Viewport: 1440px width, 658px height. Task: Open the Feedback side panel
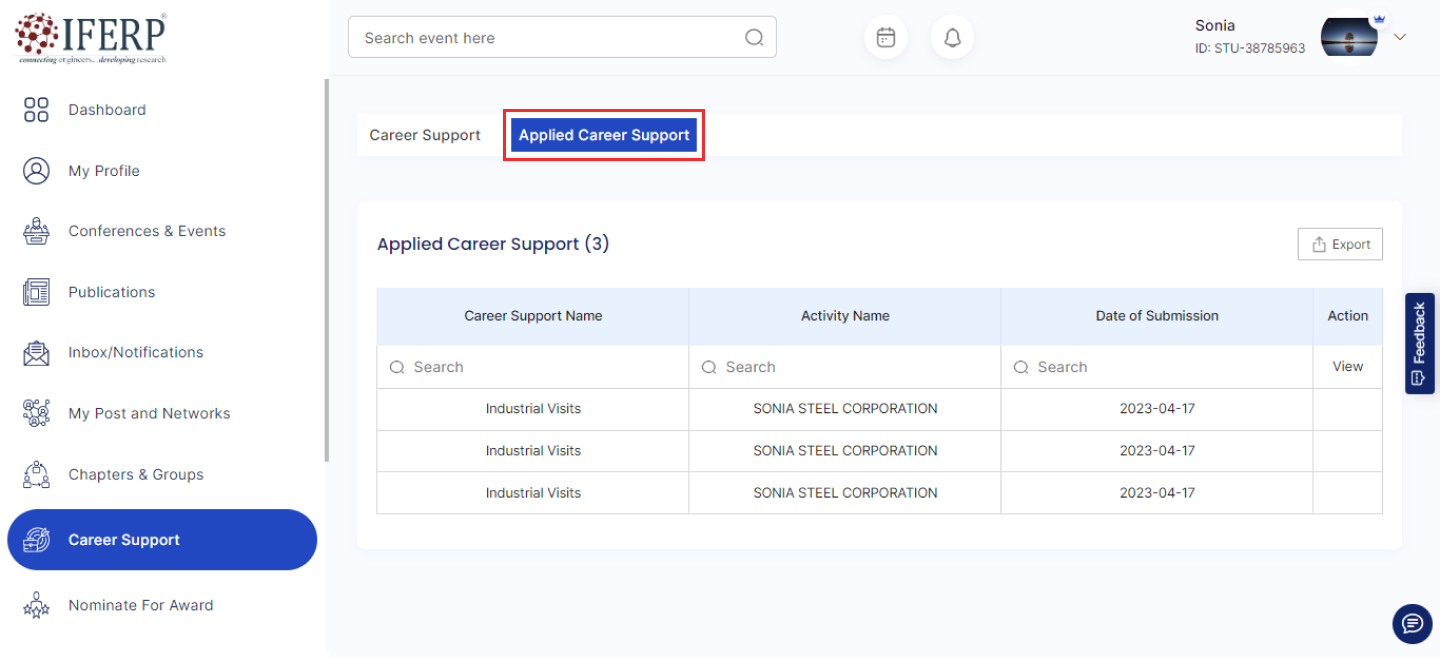coord(1419,343)
